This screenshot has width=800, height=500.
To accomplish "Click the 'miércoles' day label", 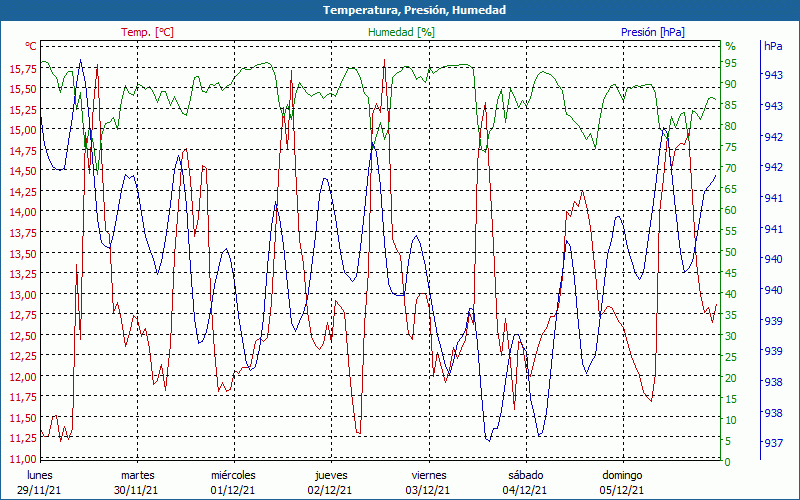I will point(233,475).
